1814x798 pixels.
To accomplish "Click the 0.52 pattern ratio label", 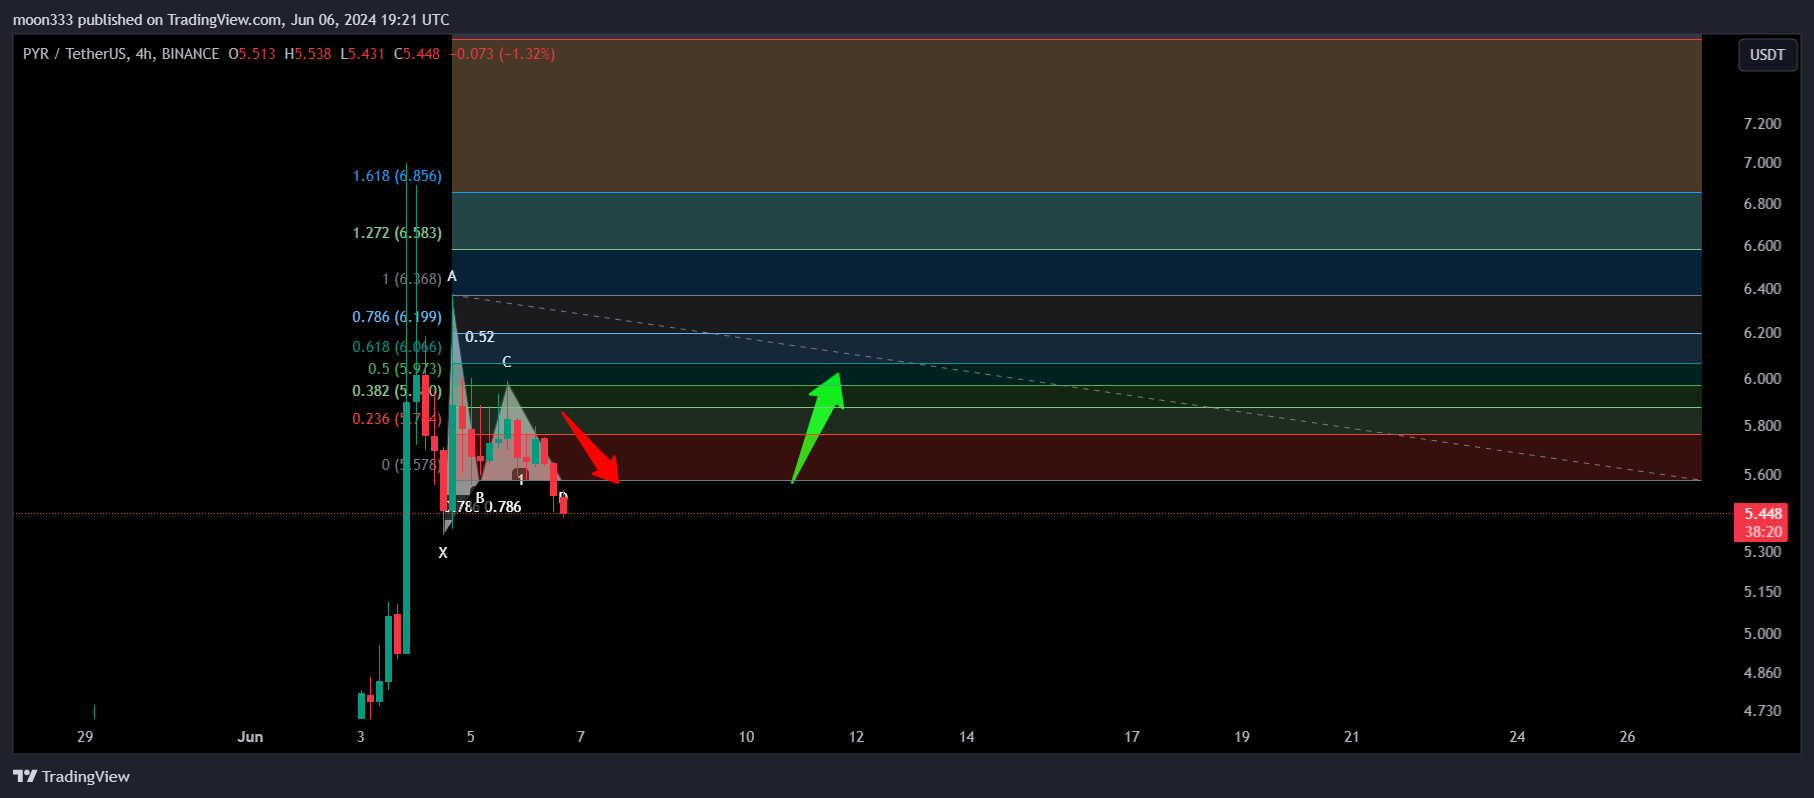I will [x=480, y=337].
